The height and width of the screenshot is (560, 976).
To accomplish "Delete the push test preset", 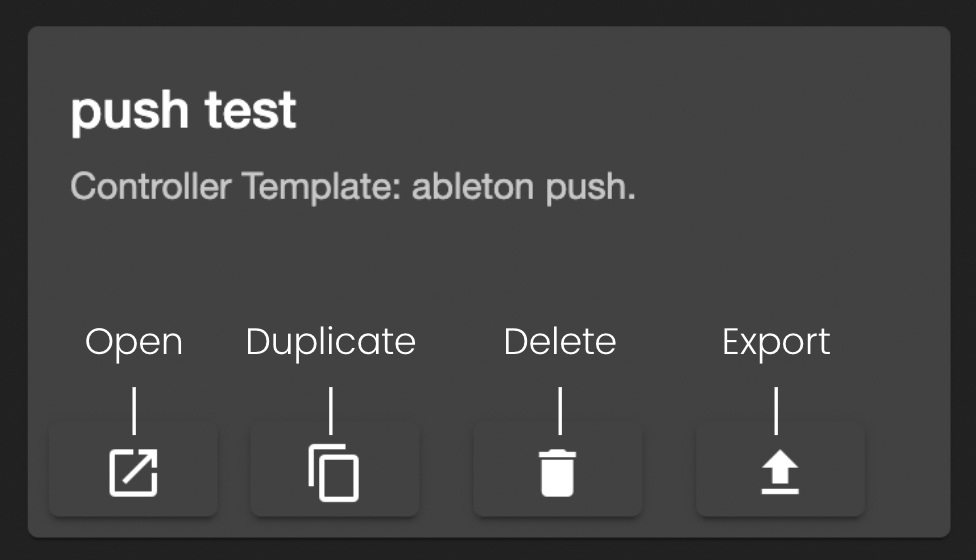I will [557, 473].
